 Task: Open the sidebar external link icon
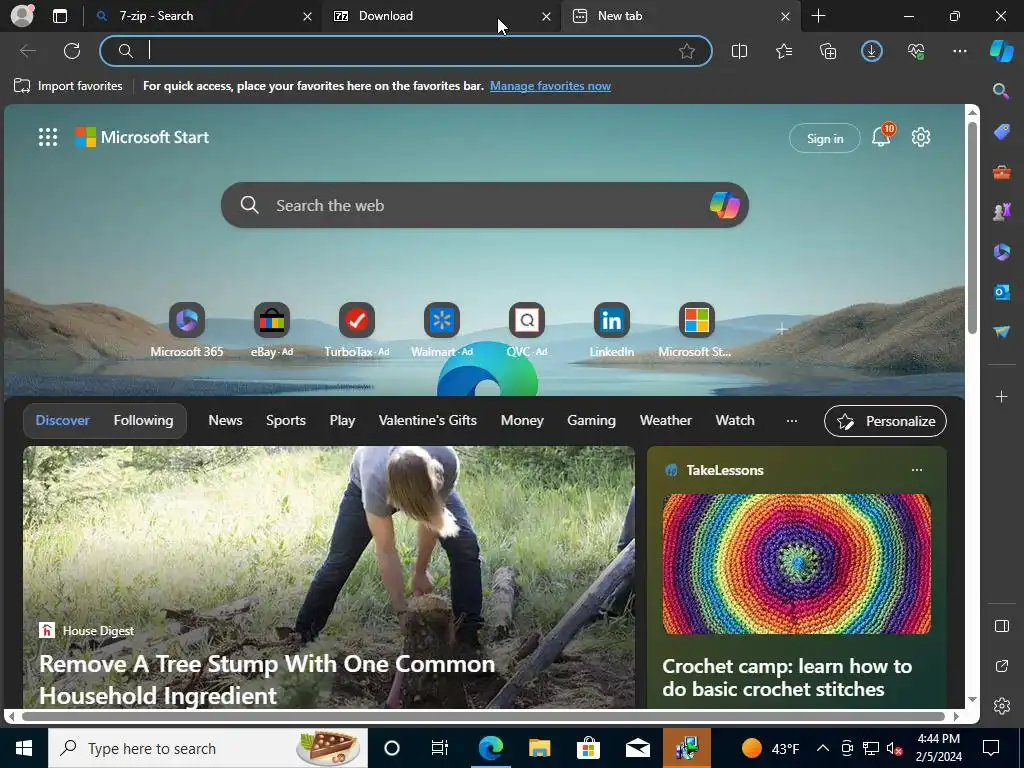pos(1001,666)
